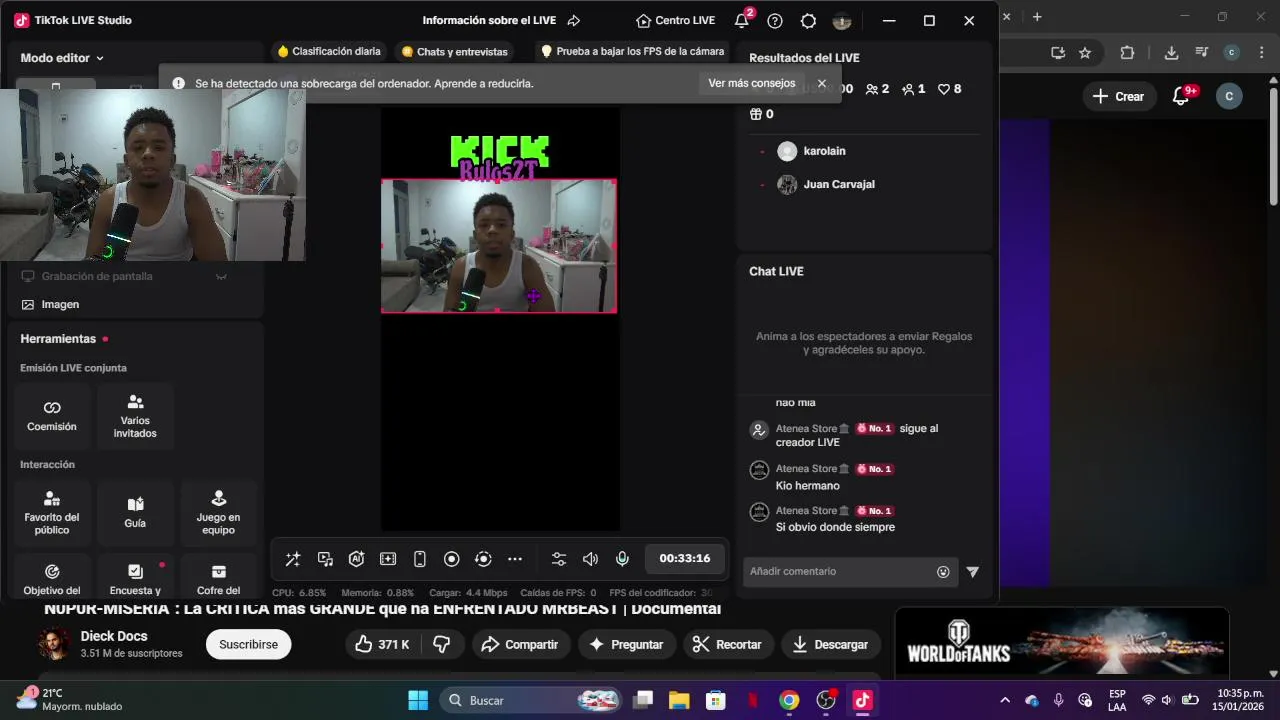This screenshot has width=1280, height=720.
Task: Share the LIVE with arrow icon
Action: tap(574, 20)
